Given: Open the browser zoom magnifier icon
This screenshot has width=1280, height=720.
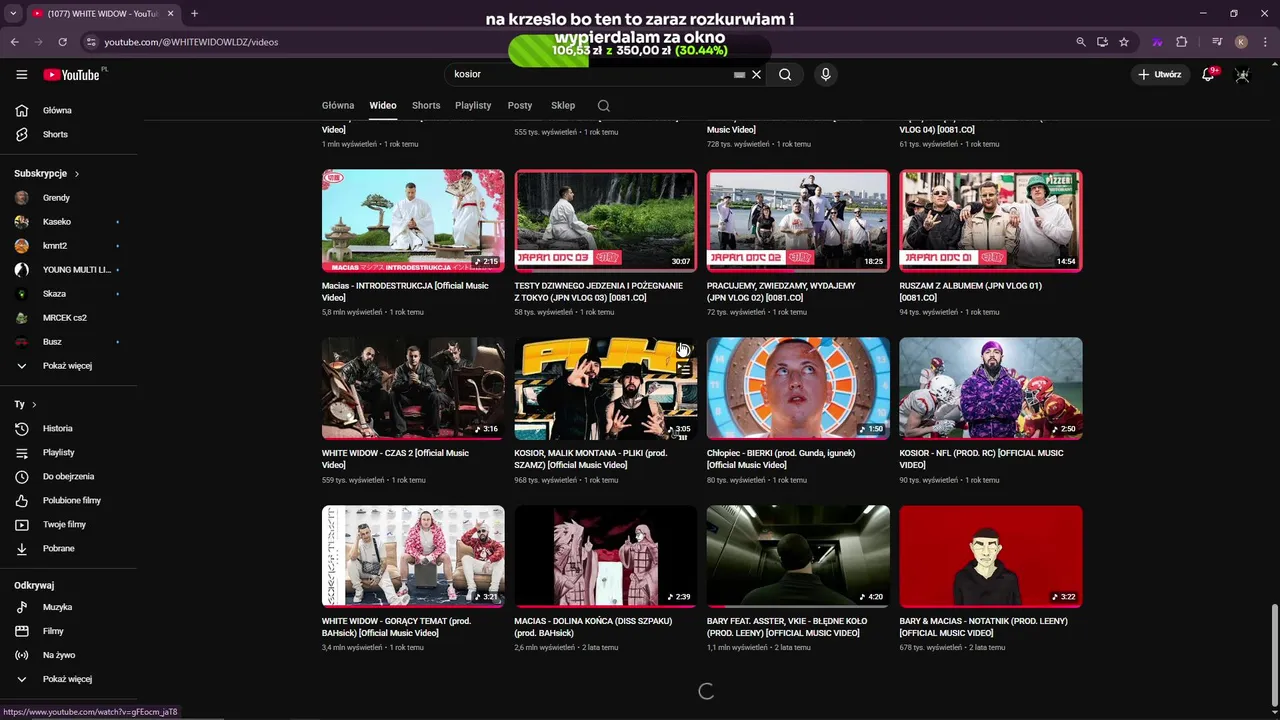Looking at the screenshot, I should pos(1080,42).
